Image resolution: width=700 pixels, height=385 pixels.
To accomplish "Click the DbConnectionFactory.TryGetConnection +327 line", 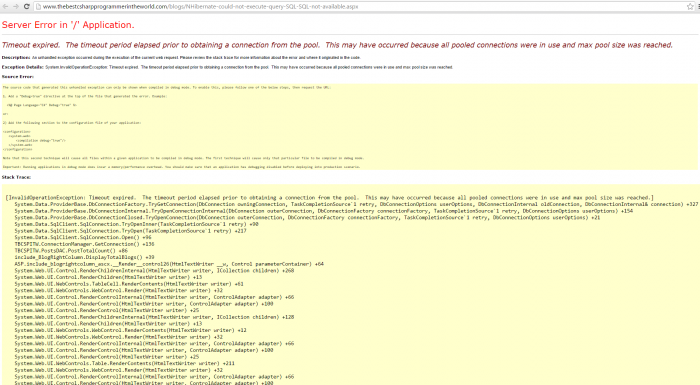I will pyautogui.click(x=356, y=204).
